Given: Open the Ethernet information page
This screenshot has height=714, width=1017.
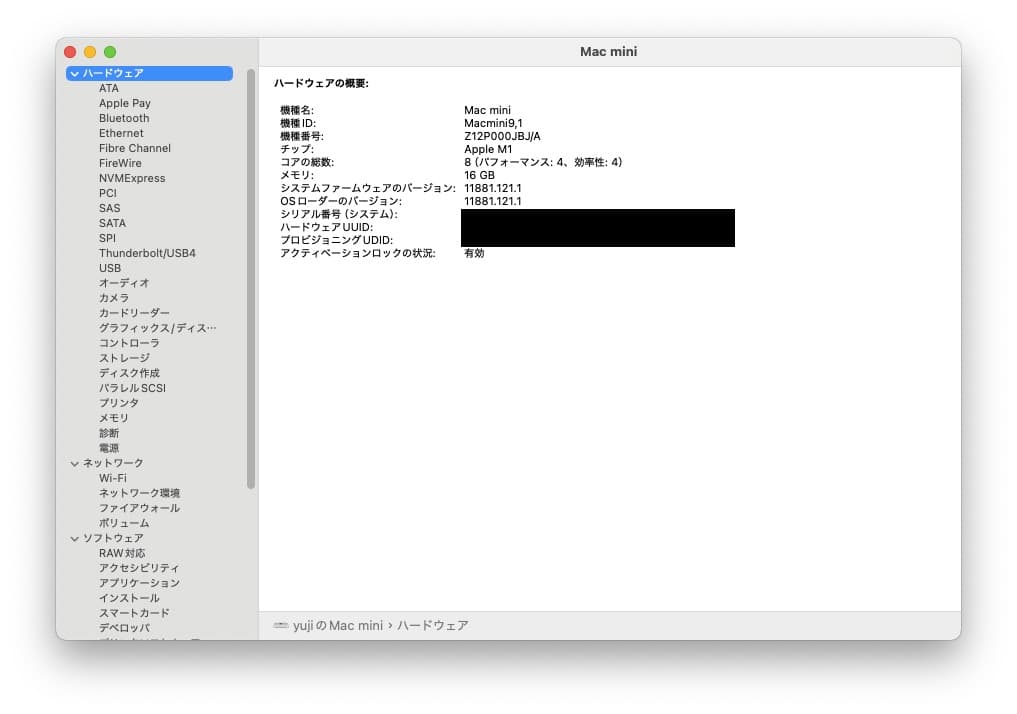Looking at the screenshot, I should tap(120, 132).
